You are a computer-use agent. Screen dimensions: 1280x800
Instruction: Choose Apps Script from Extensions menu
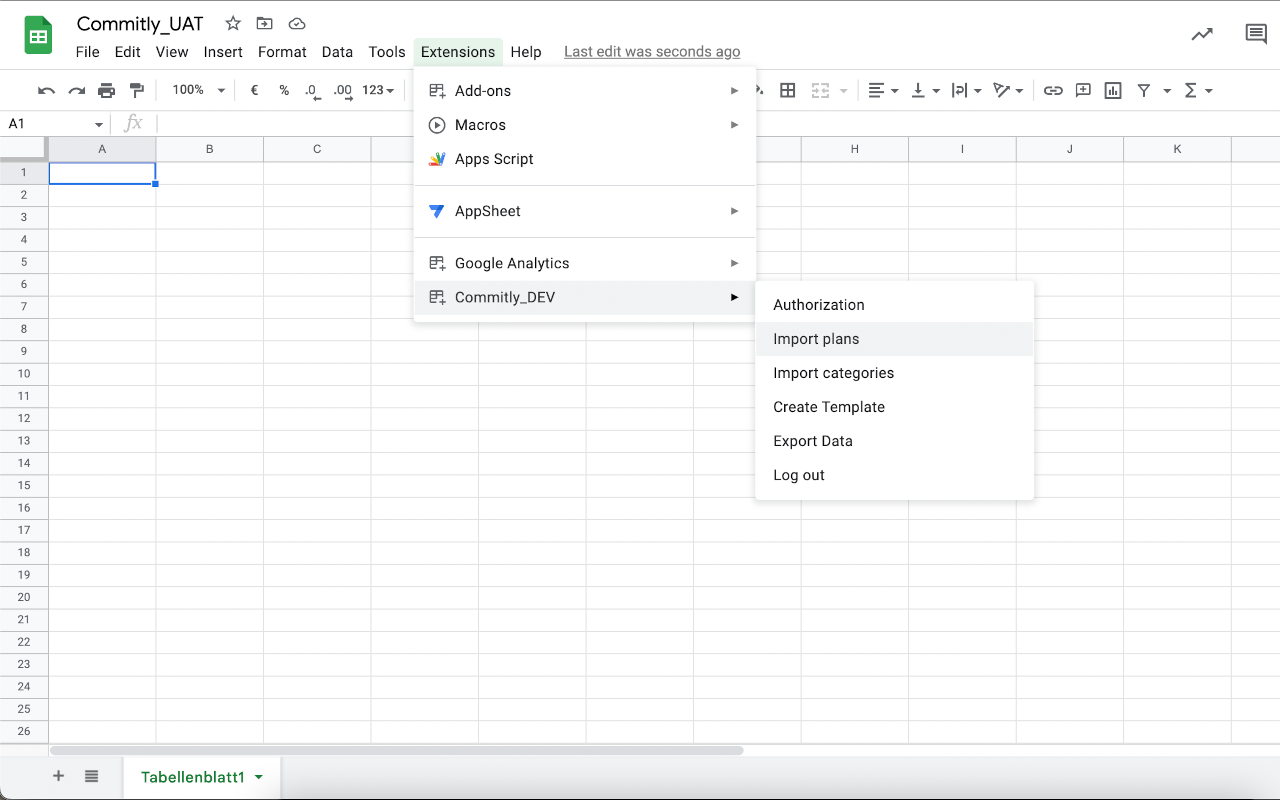click(x=585, y=159)
